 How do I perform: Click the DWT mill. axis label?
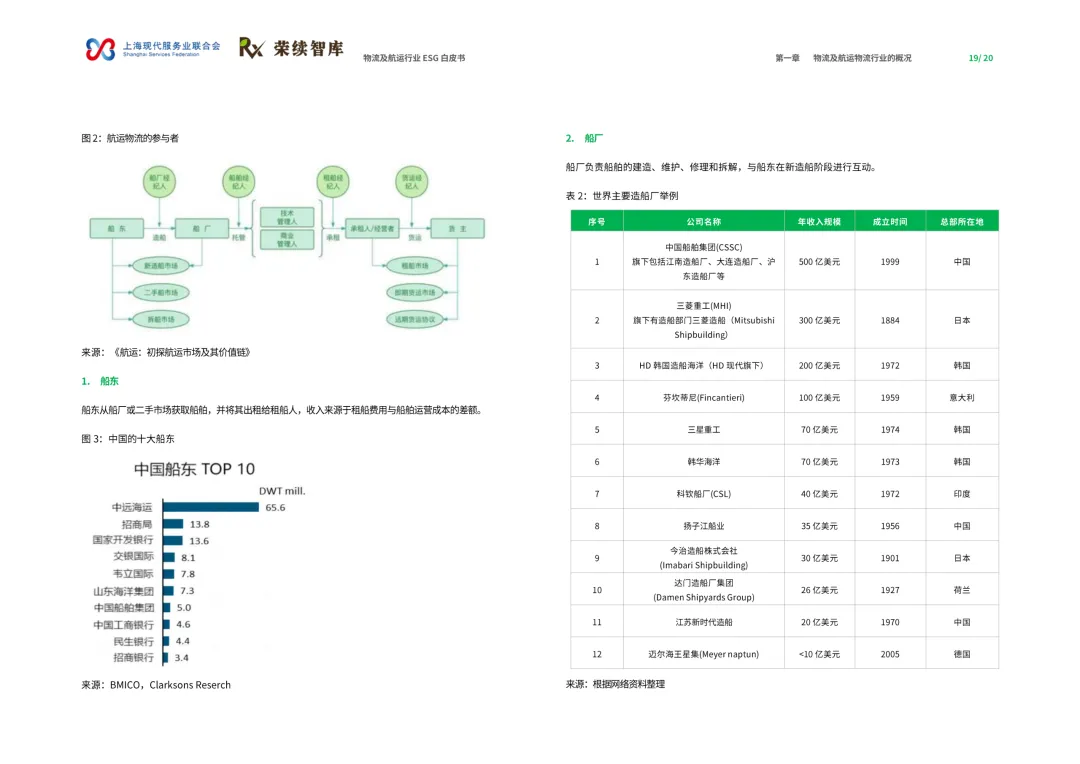pyautogui.click(x=282, y=491)
